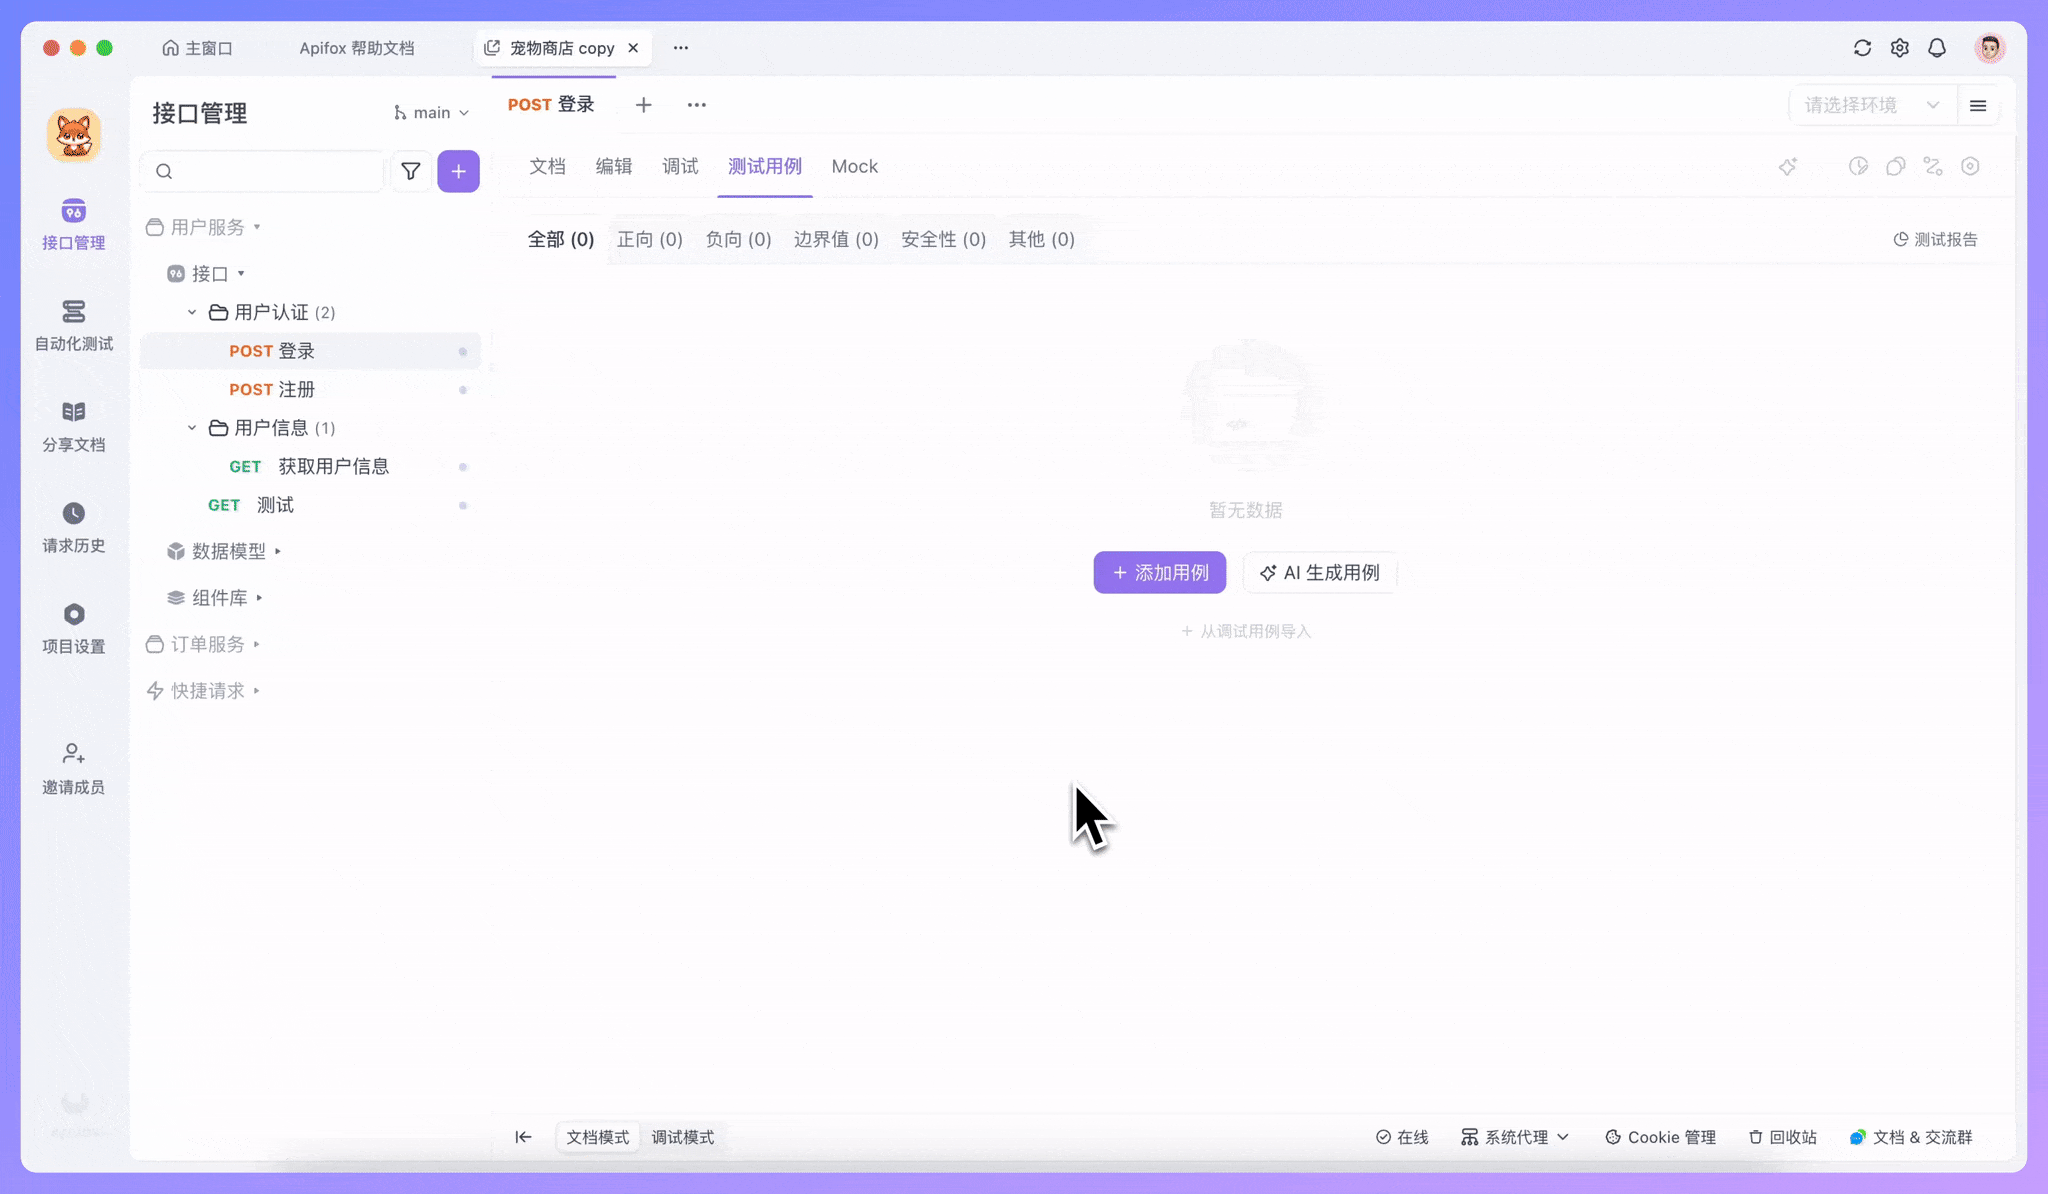Open the 系统代理 dropdown
Screen dimensions: 2048x1194
(1514, 1137)
